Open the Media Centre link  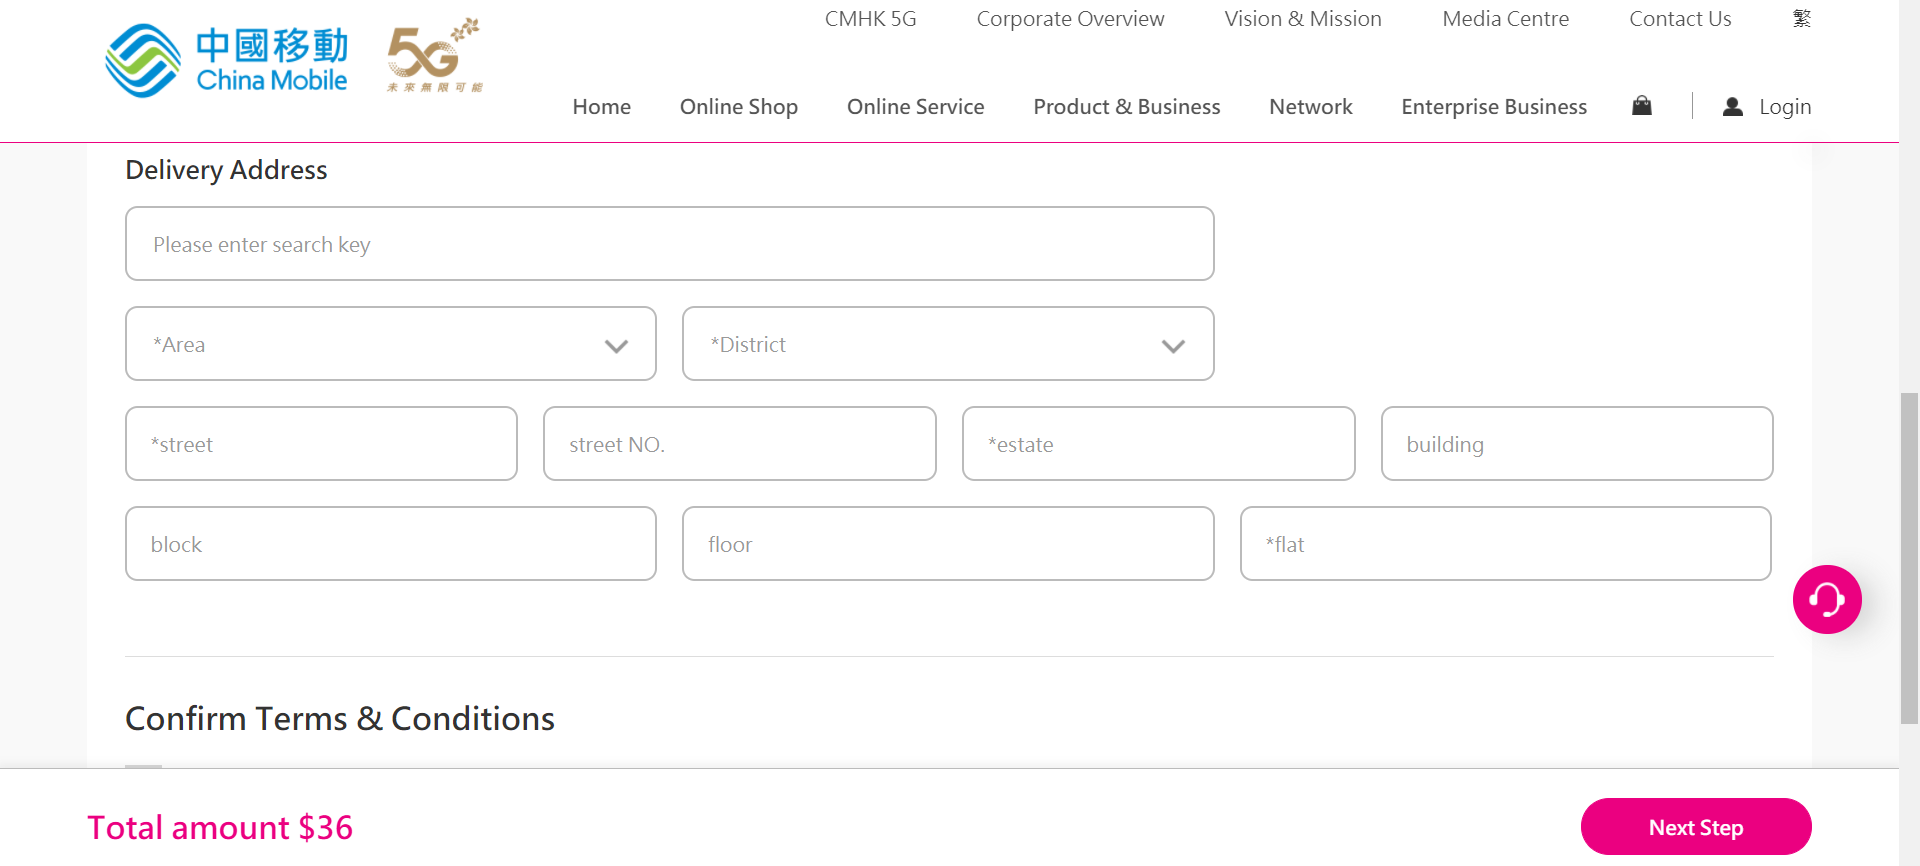click(x=1506, y=19)
